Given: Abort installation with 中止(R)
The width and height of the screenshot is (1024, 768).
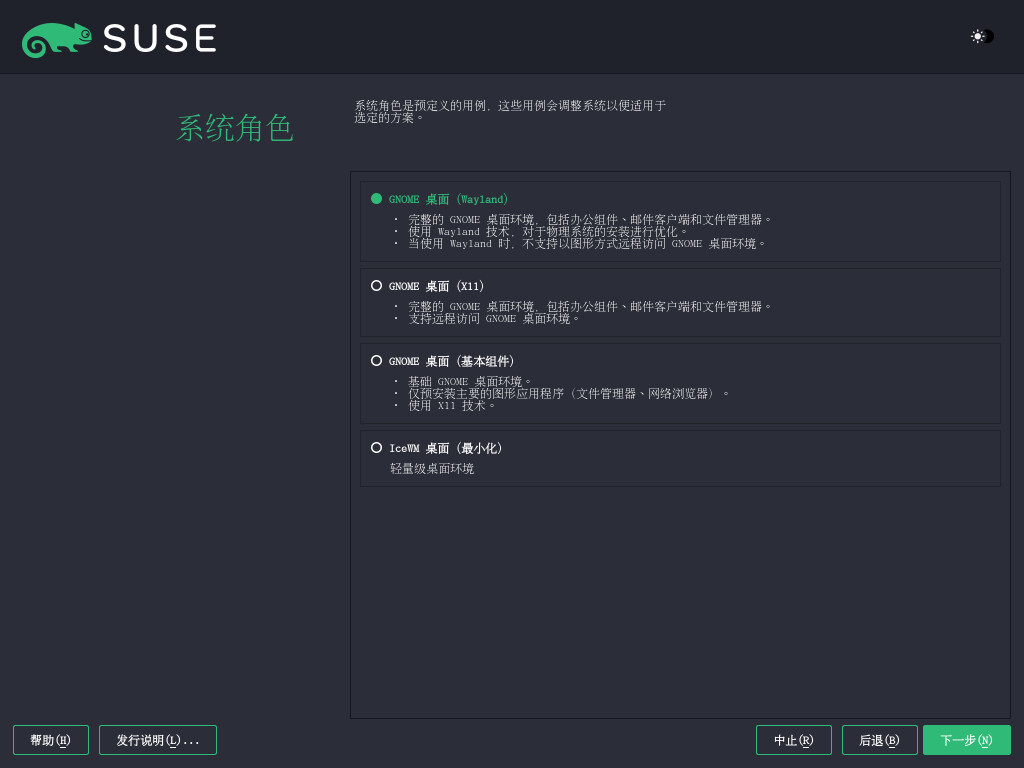Looking at the screenshot, I should (793, 740).
